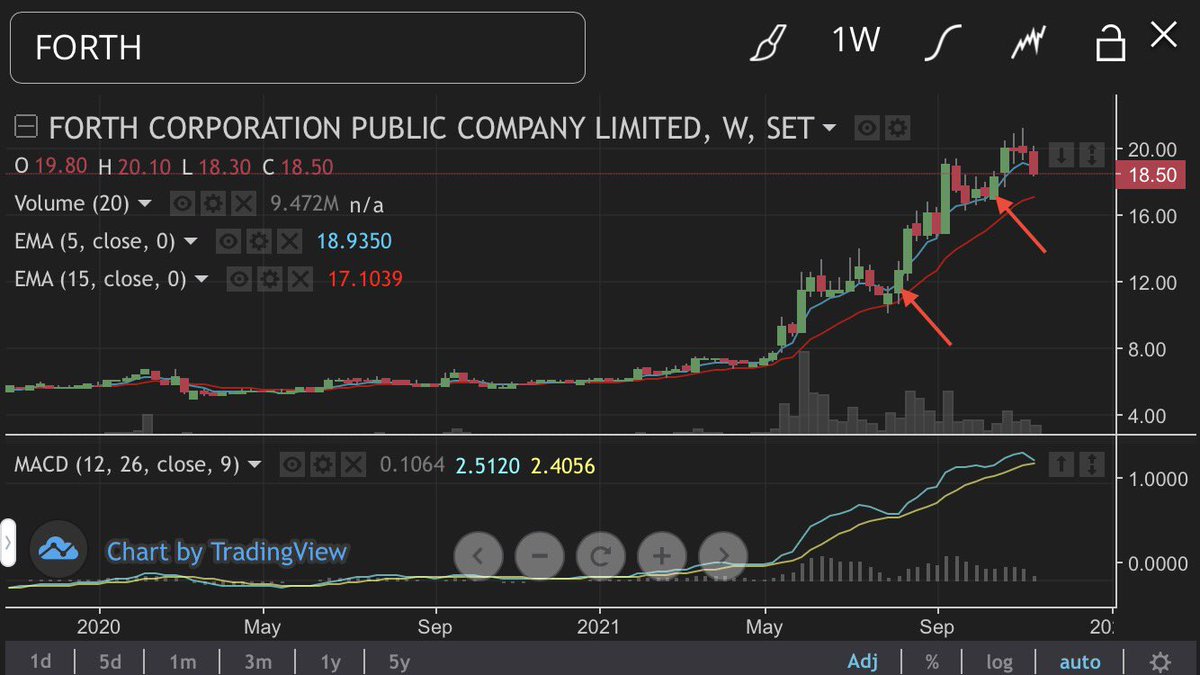Change the 1W chart interval
The width and height of the screenshot is (1200, 675).
click(x=855, y=42)
